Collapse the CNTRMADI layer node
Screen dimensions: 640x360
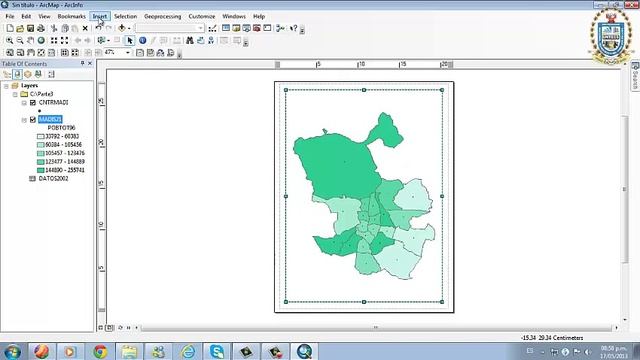pyautogui.click(x=24, y=103)
